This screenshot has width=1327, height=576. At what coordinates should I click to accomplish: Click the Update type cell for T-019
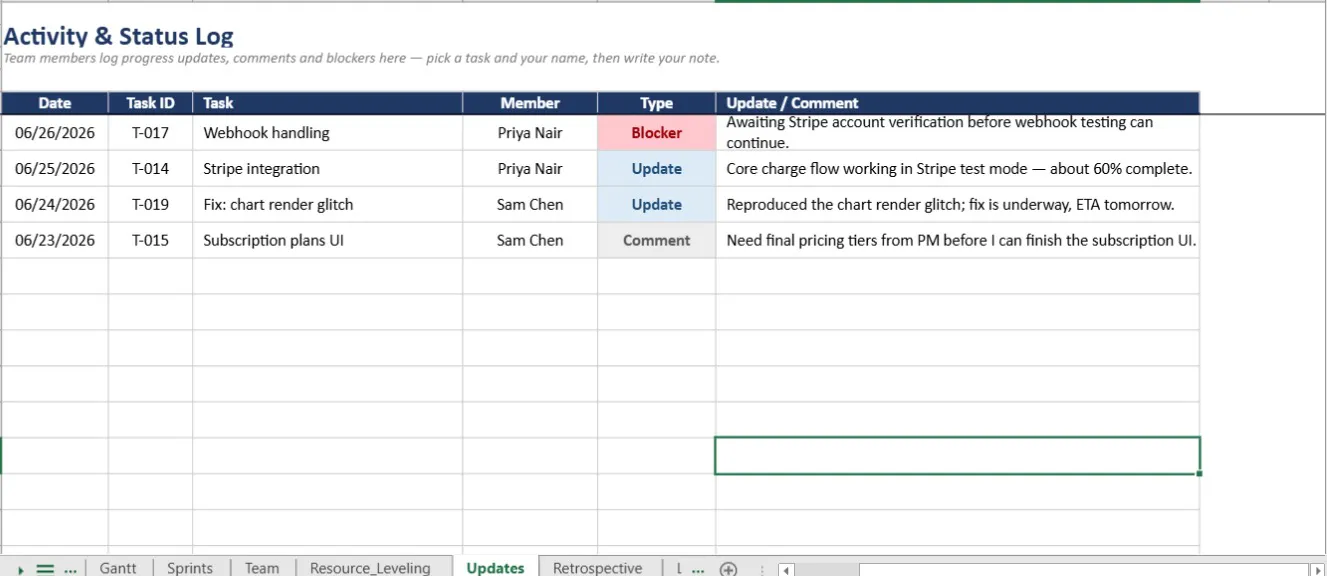656,205
